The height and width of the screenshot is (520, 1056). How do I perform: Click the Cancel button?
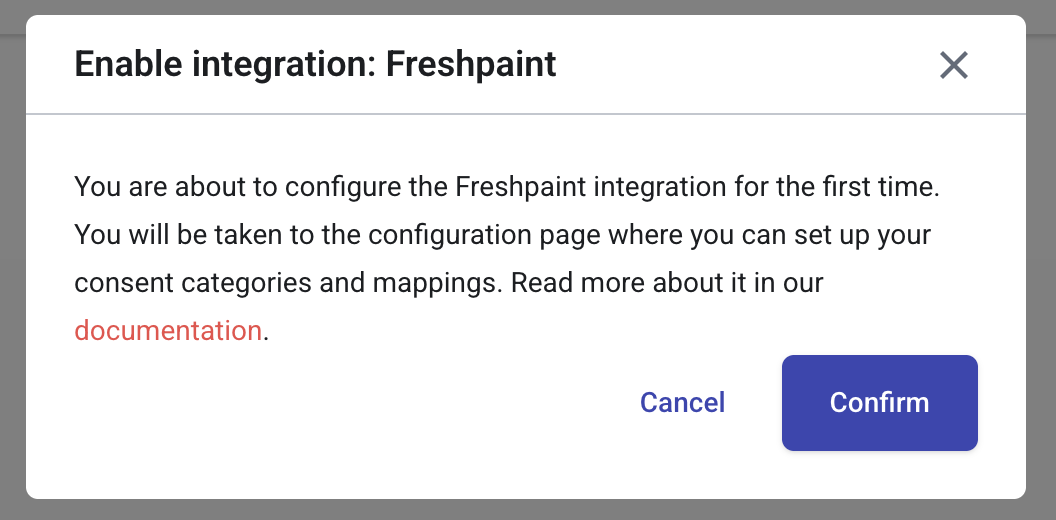(x=682, y=403)
